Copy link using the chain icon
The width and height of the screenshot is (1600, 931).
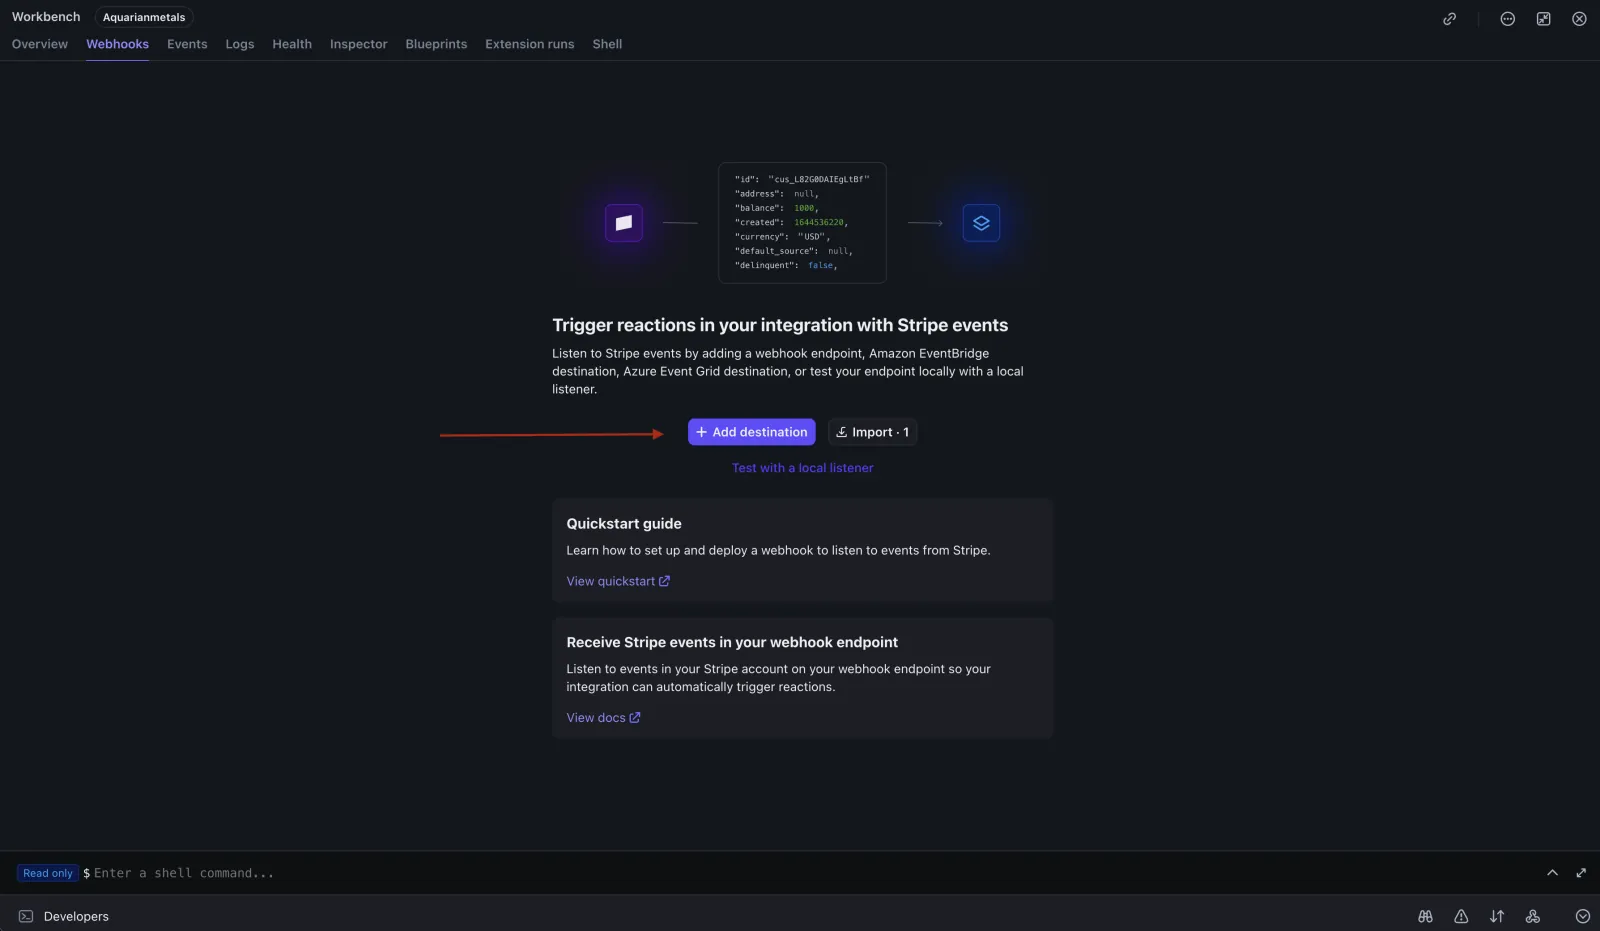click(1449, 19)
